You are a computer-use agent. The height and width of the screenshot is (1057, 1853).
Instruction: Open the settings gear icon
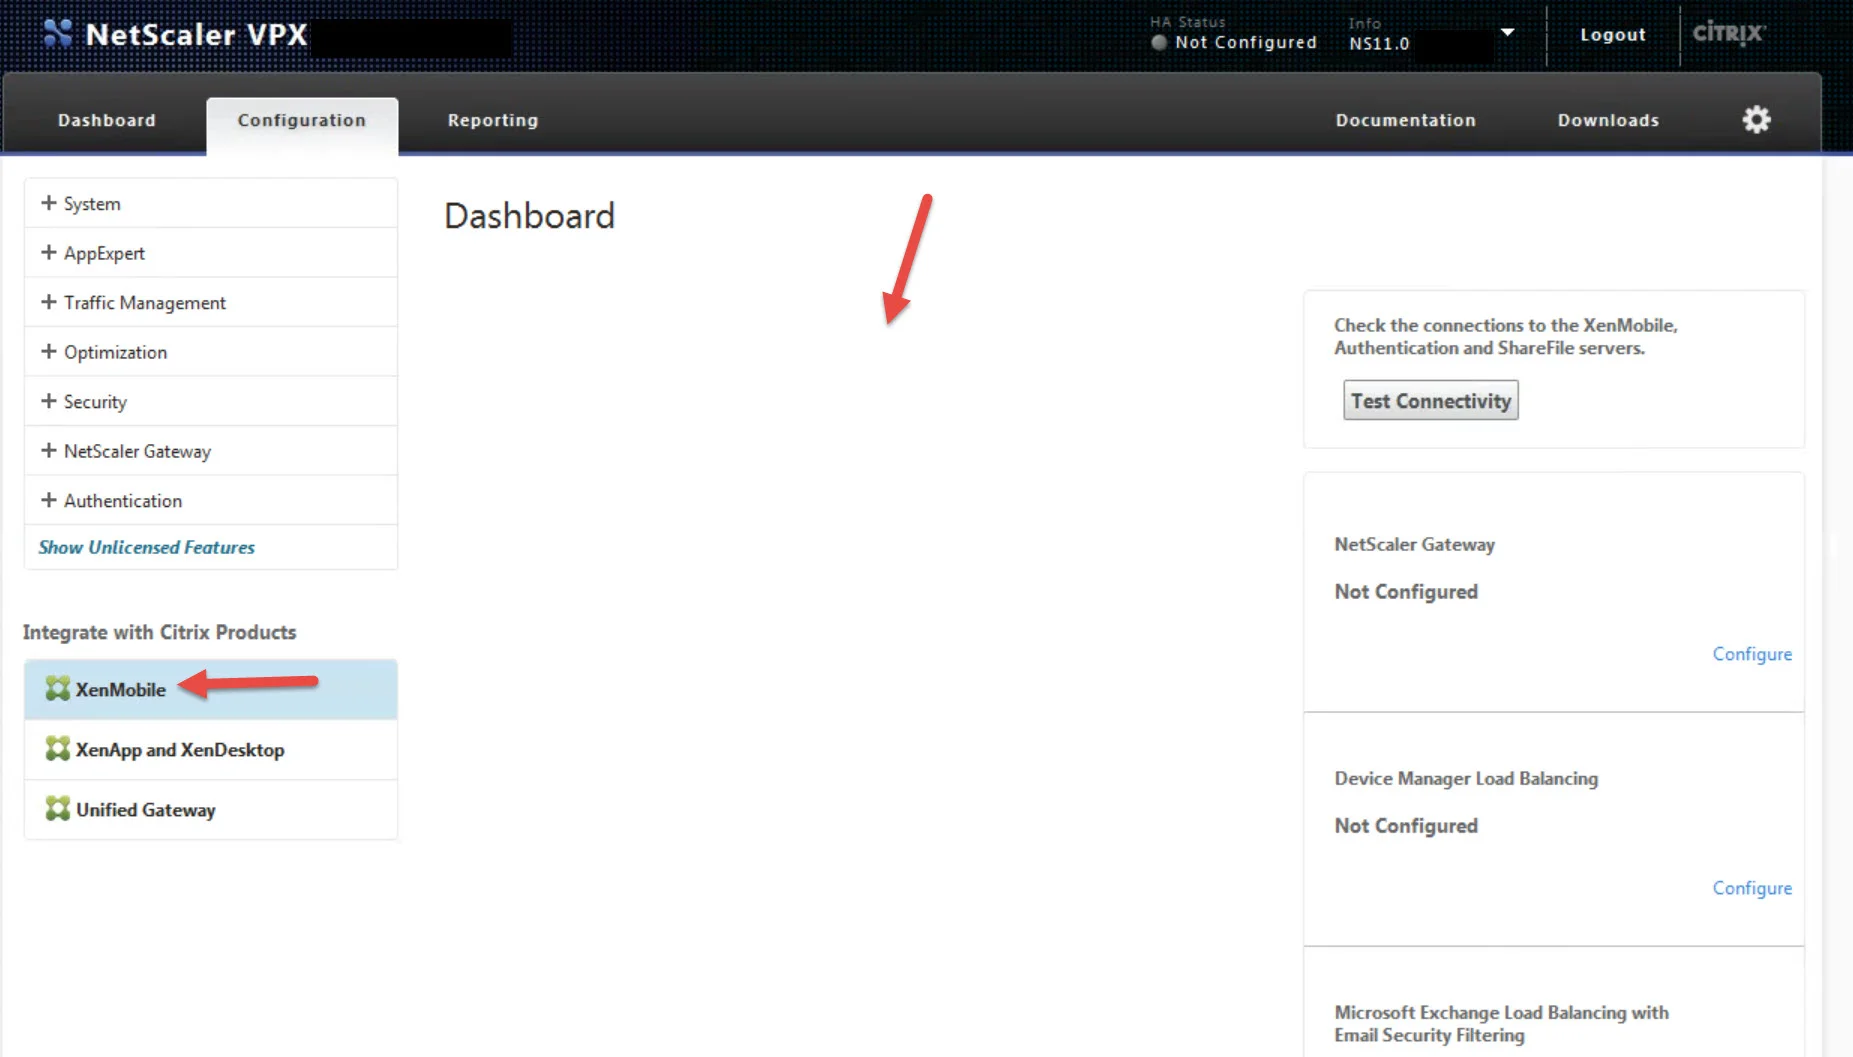pos(1756,120)
